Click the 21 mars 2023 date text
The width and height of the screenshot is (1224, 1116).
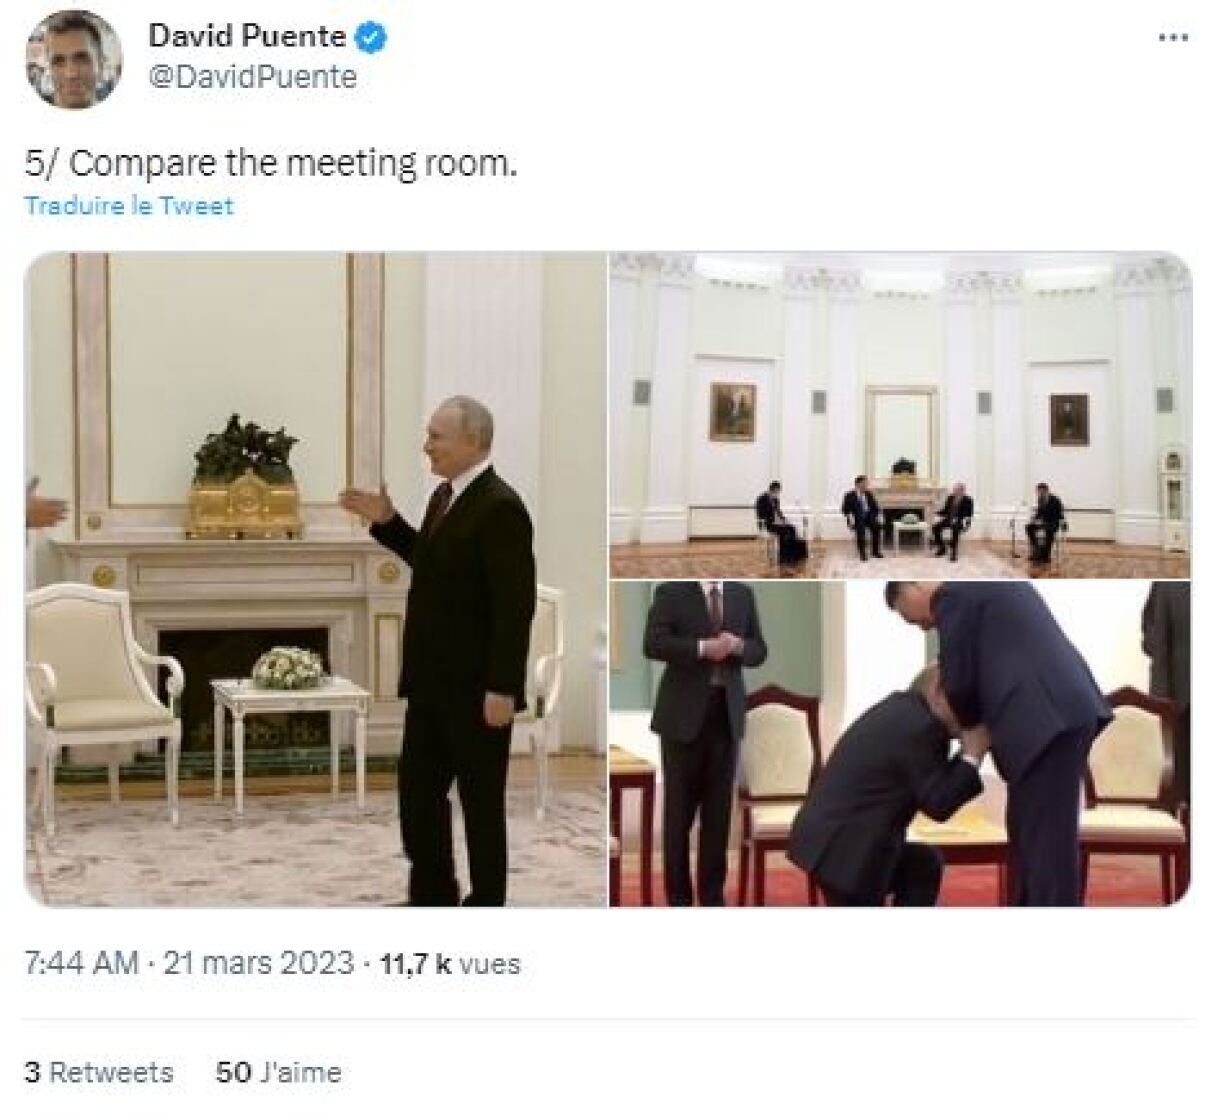click(x=258, y=966)
